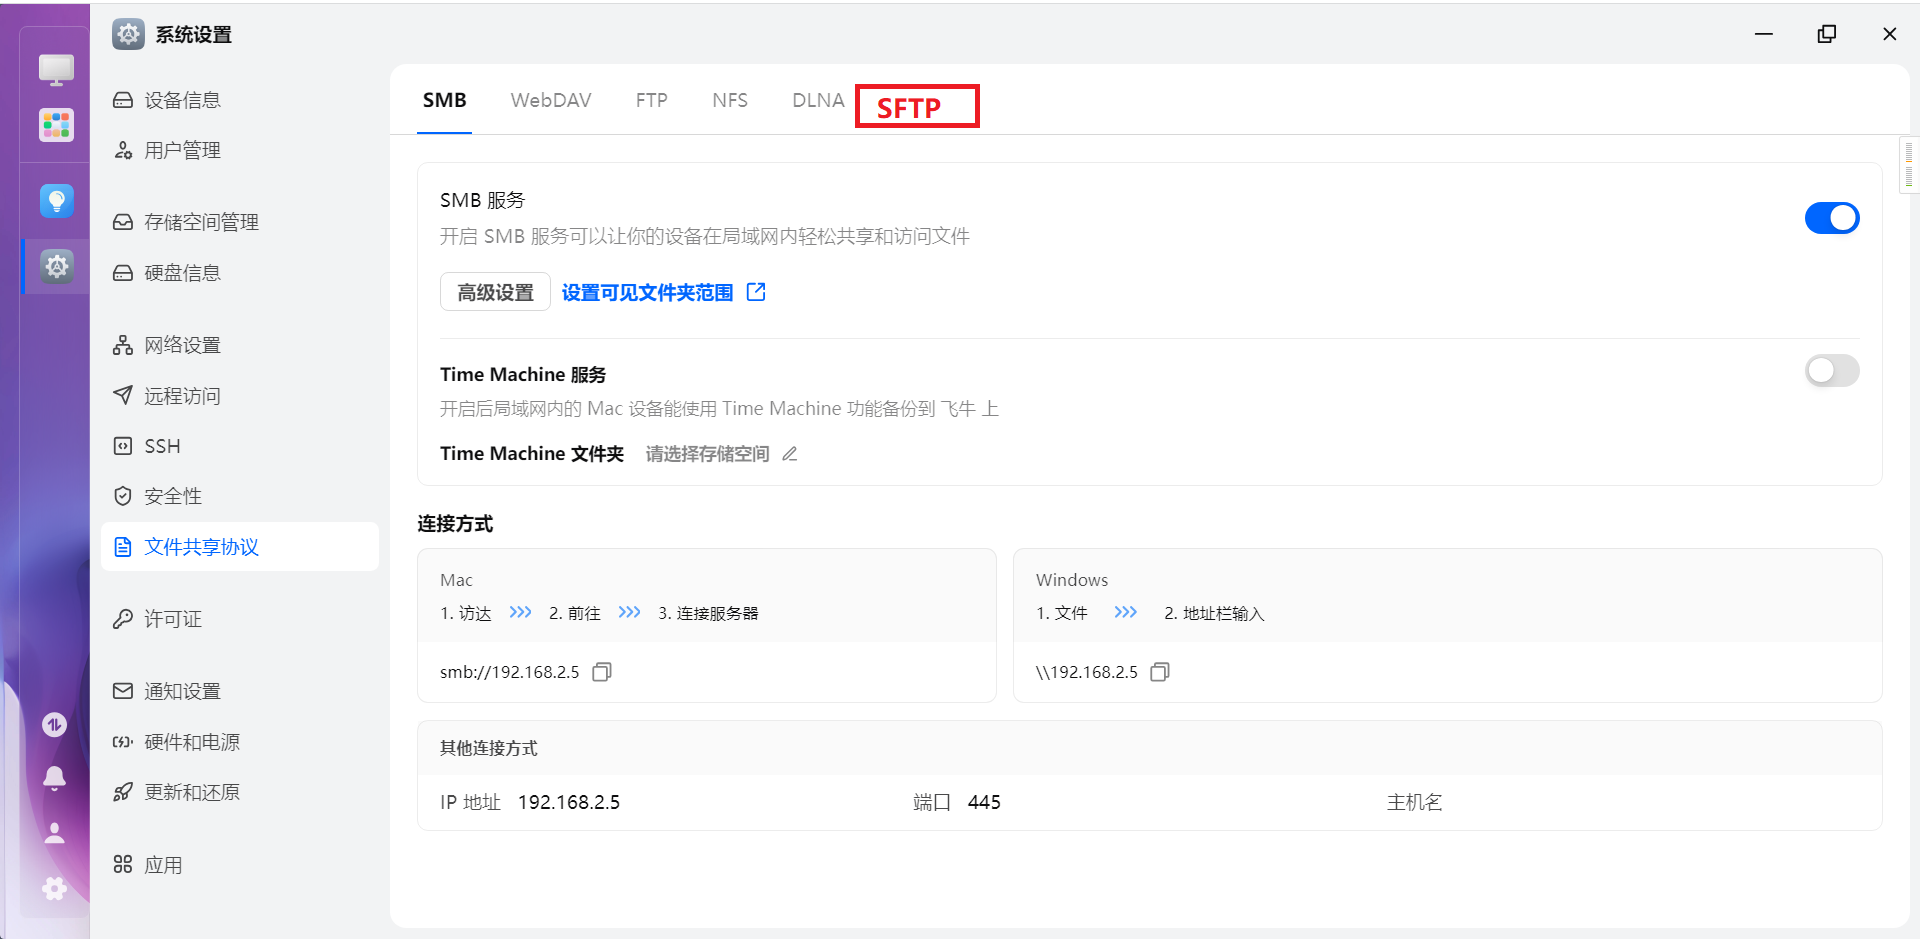1920x939 pixels.
Task: Click the transfer tasks icon in dock
Action: point(55,724)
